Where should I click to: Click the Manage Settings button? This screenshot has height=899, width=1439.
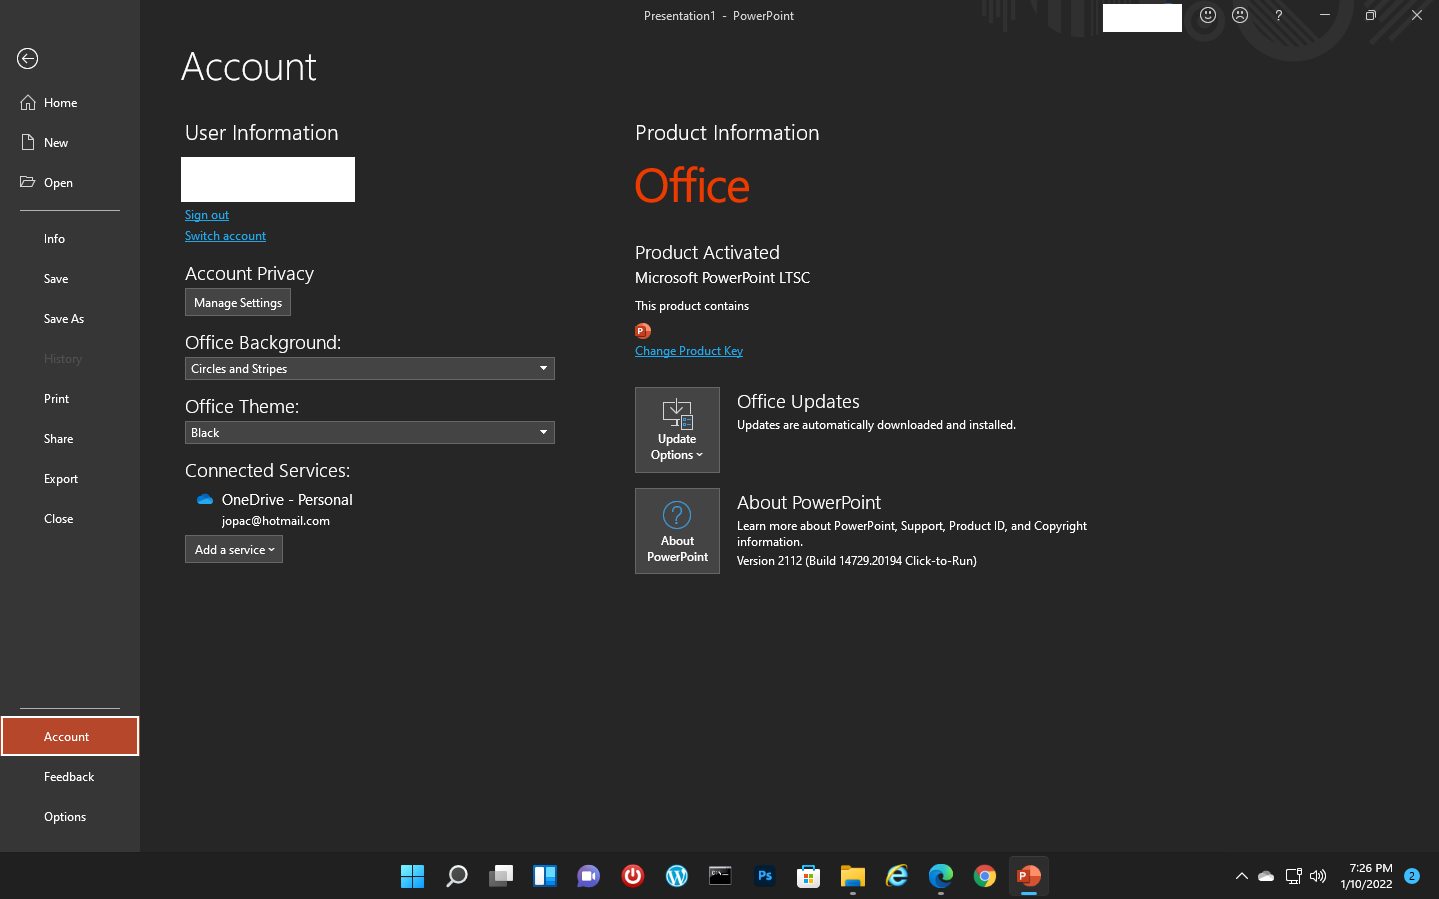click(238, 303)
